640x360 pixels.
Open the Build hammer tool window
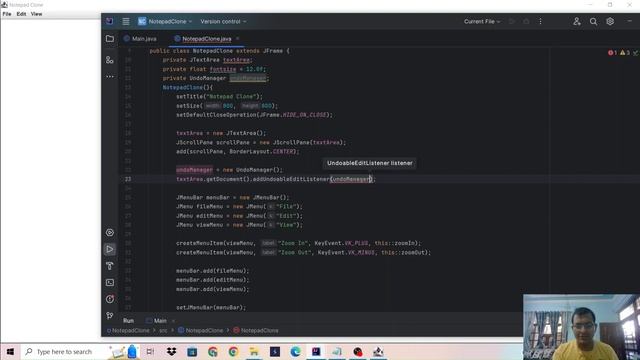110,266
